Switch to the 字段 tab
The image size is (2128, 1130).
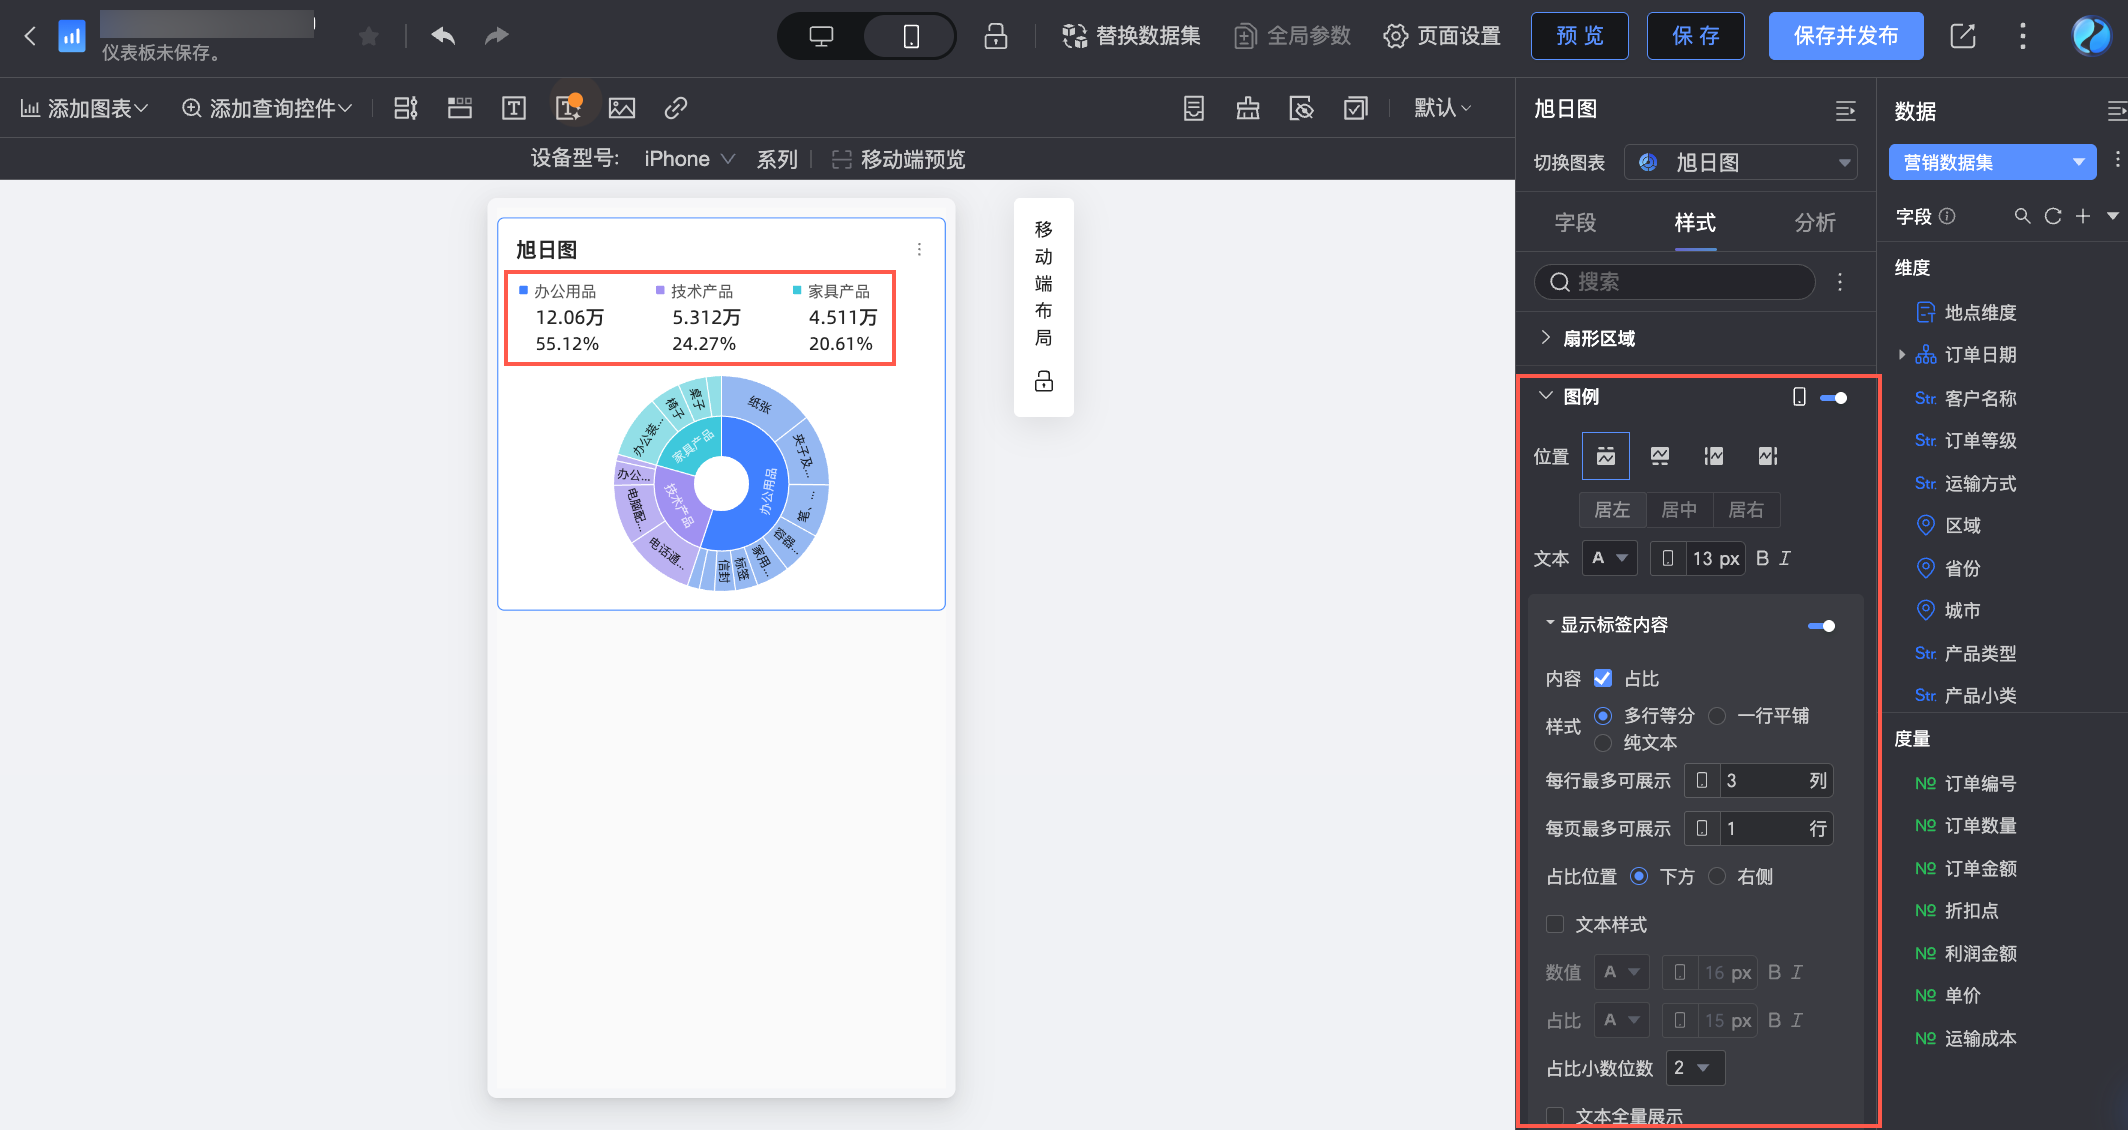point(1575,222)
